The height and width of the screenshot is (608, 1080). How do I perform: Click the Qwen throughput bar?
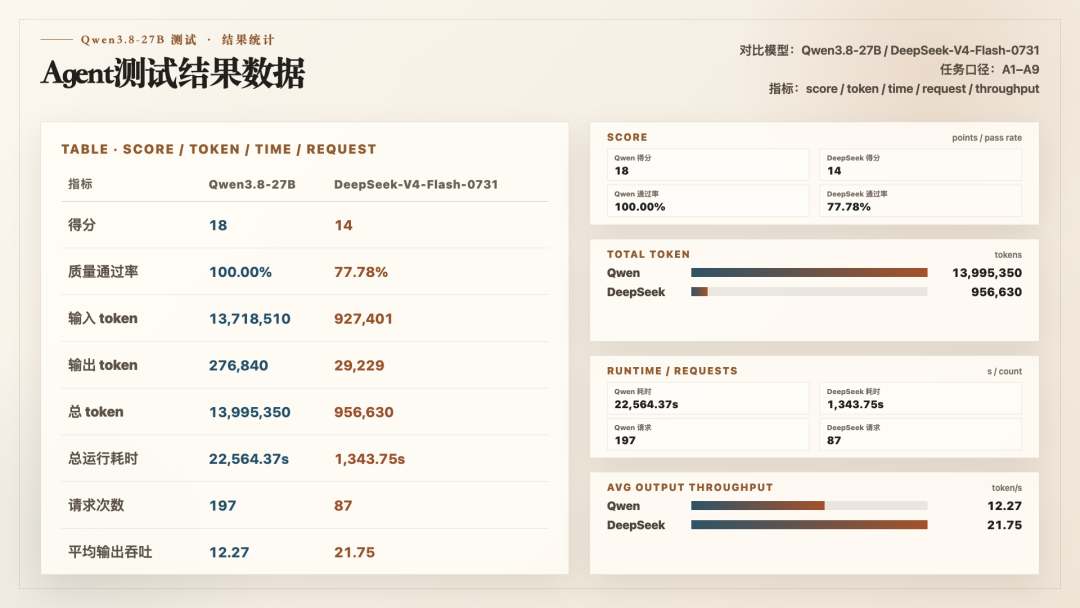pyautogui.click(x=809, y=505)
